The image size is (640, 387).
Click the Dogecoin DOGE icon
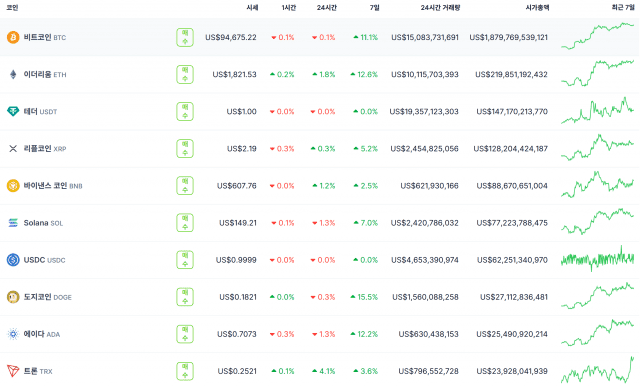(13, 297)
